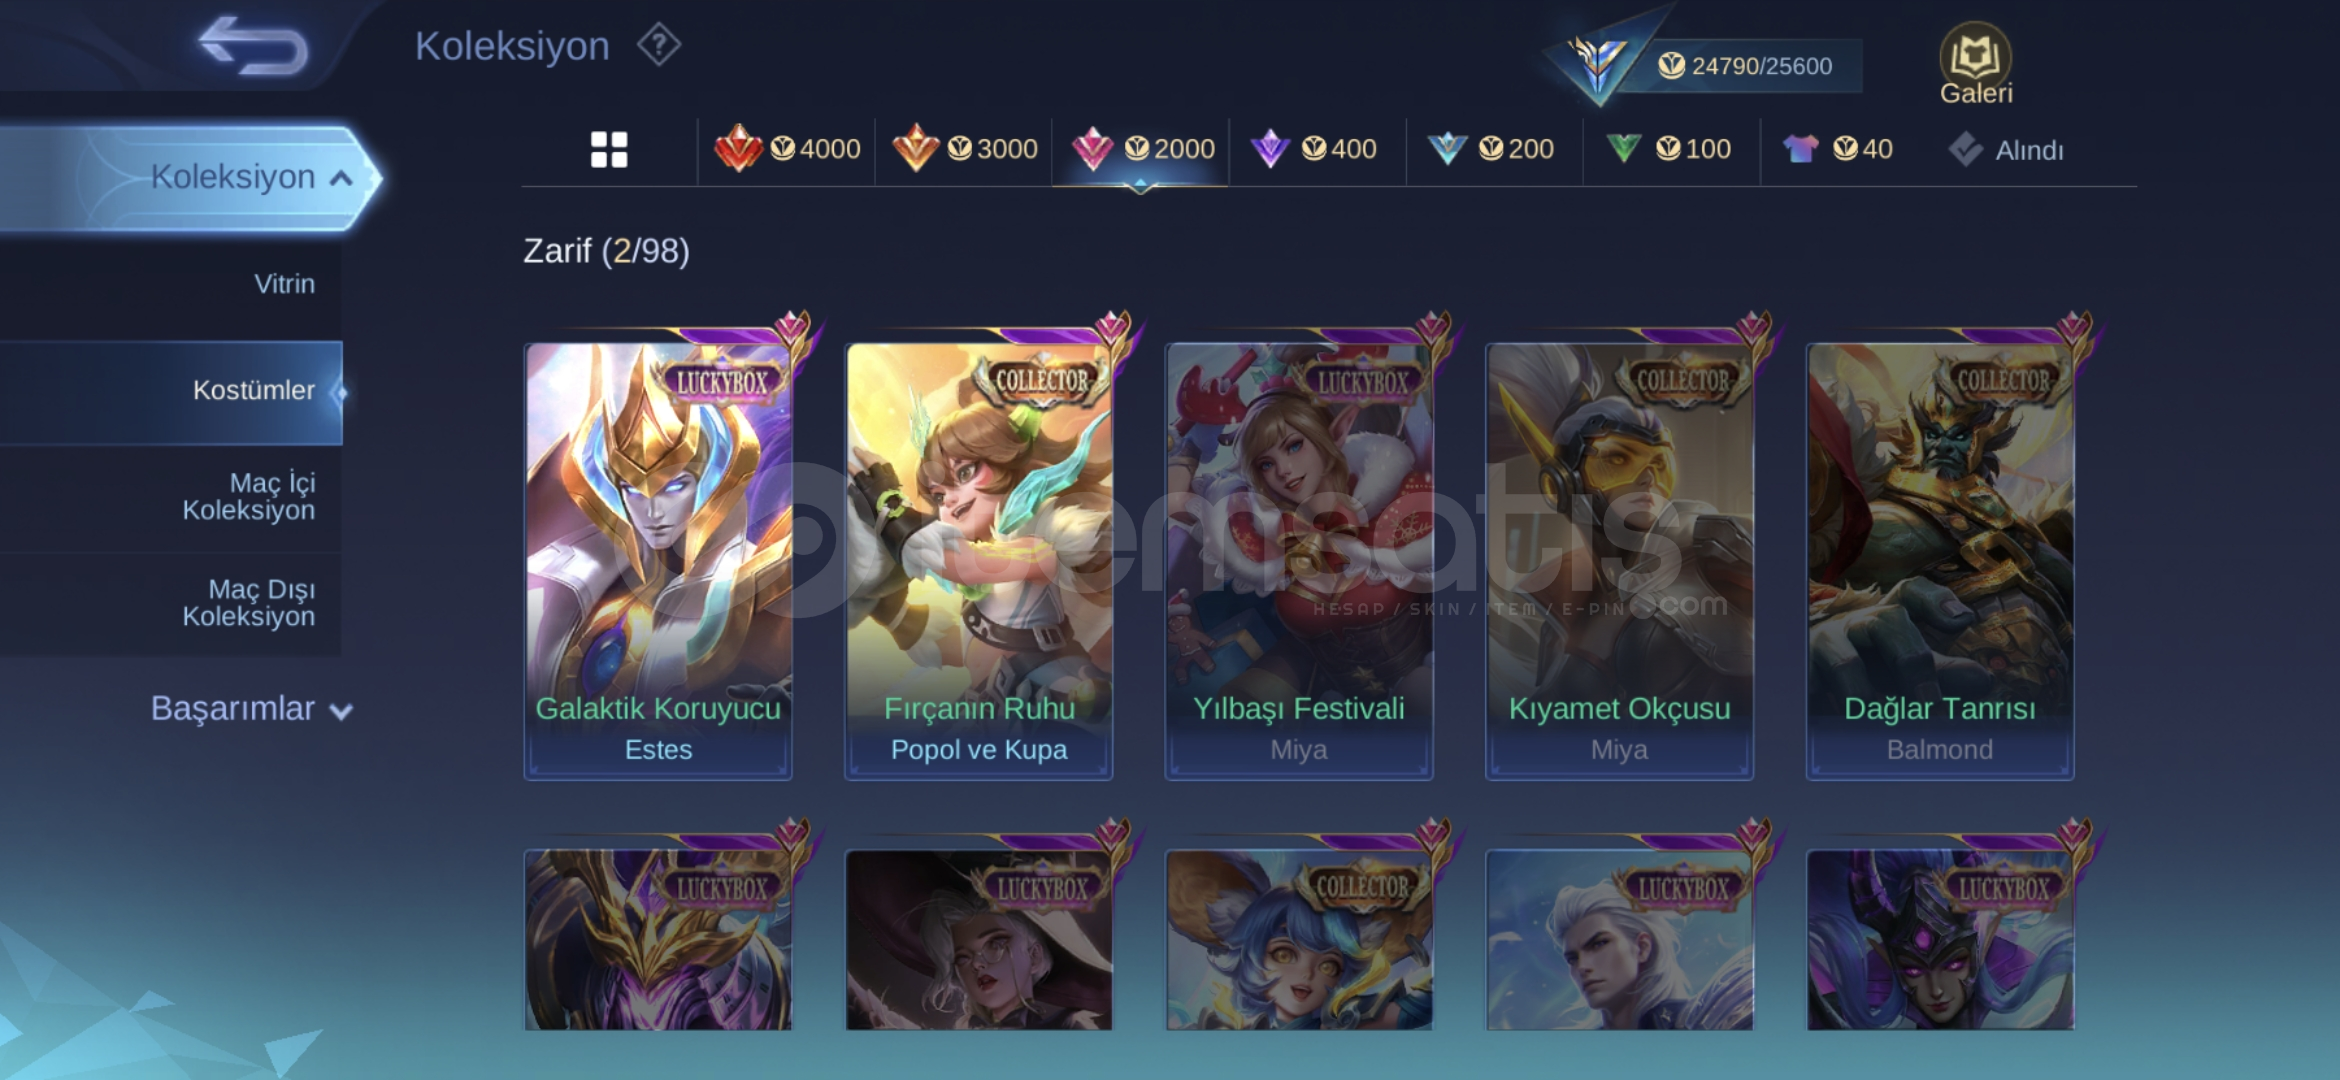Viewport: 2340px width, 1080px height.
Task: Click the back arrow icon
Action: (254, 46)
